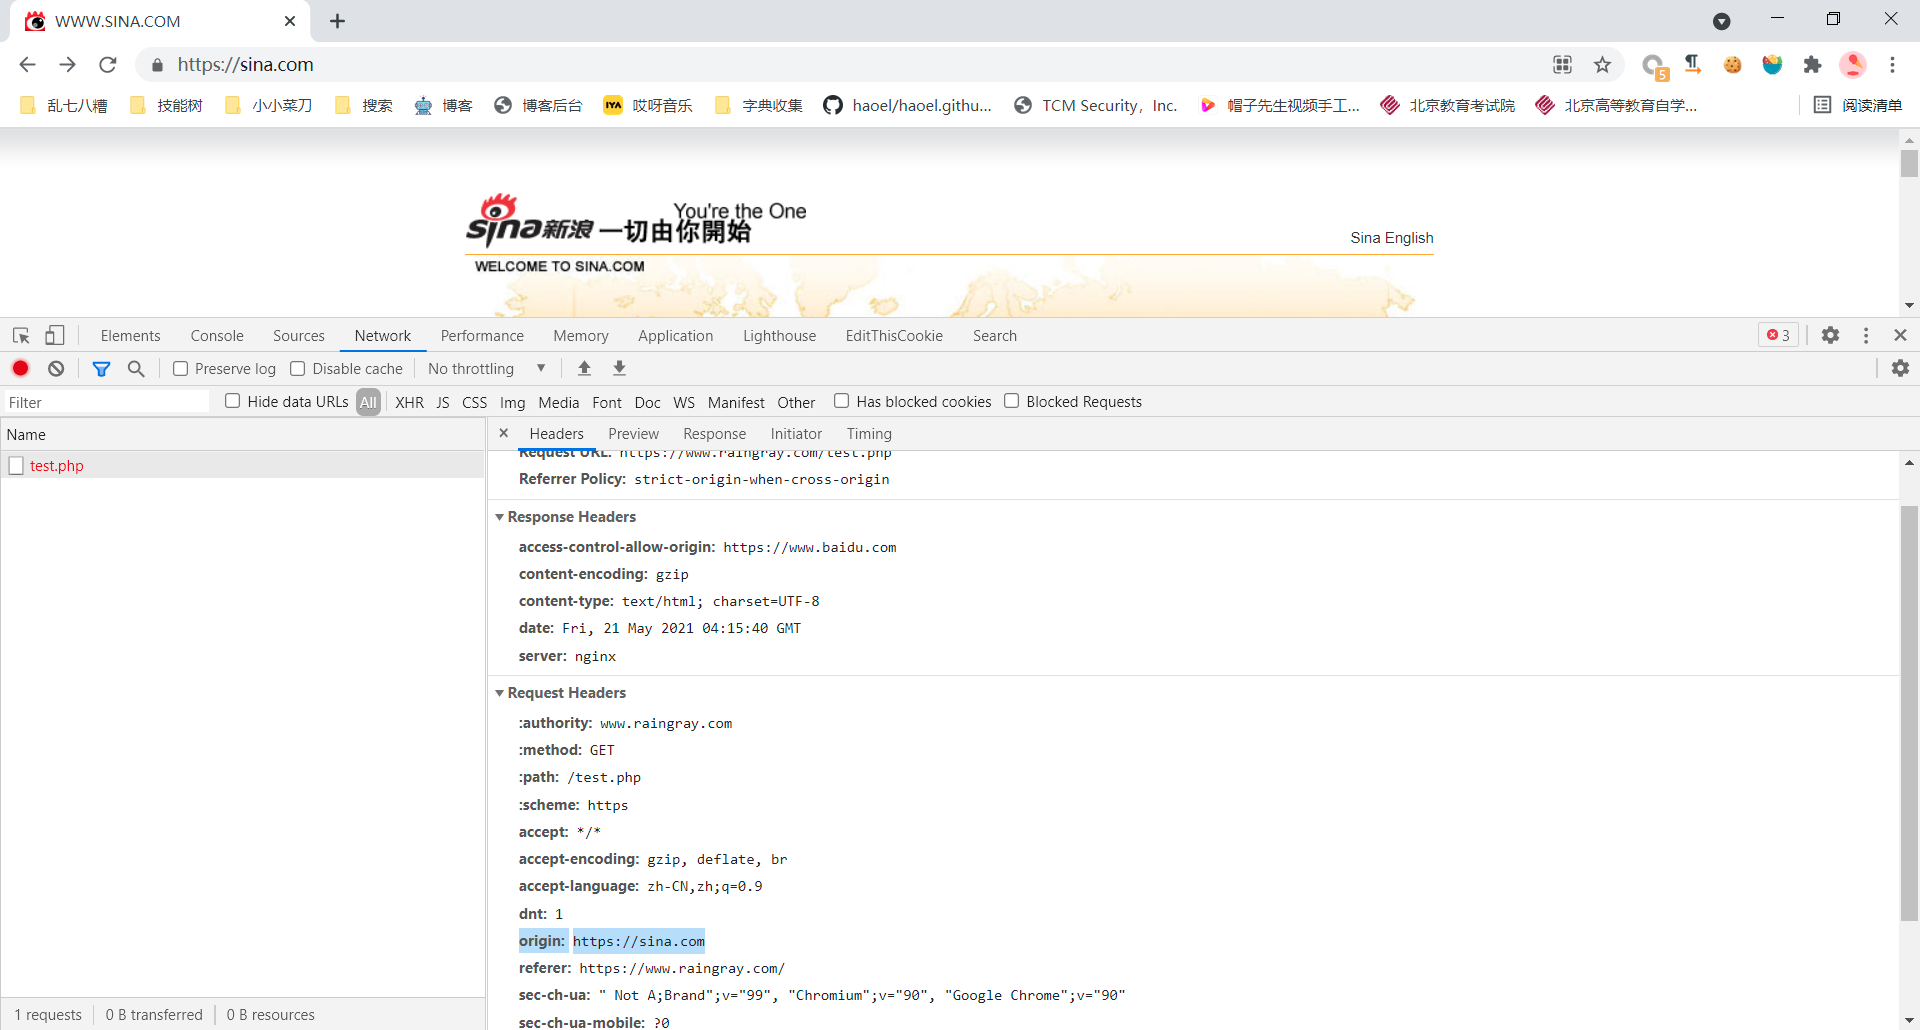Open the 技能树 bookmark folder
Screen dimensions: 1920x1030
(x=166, y=105)
